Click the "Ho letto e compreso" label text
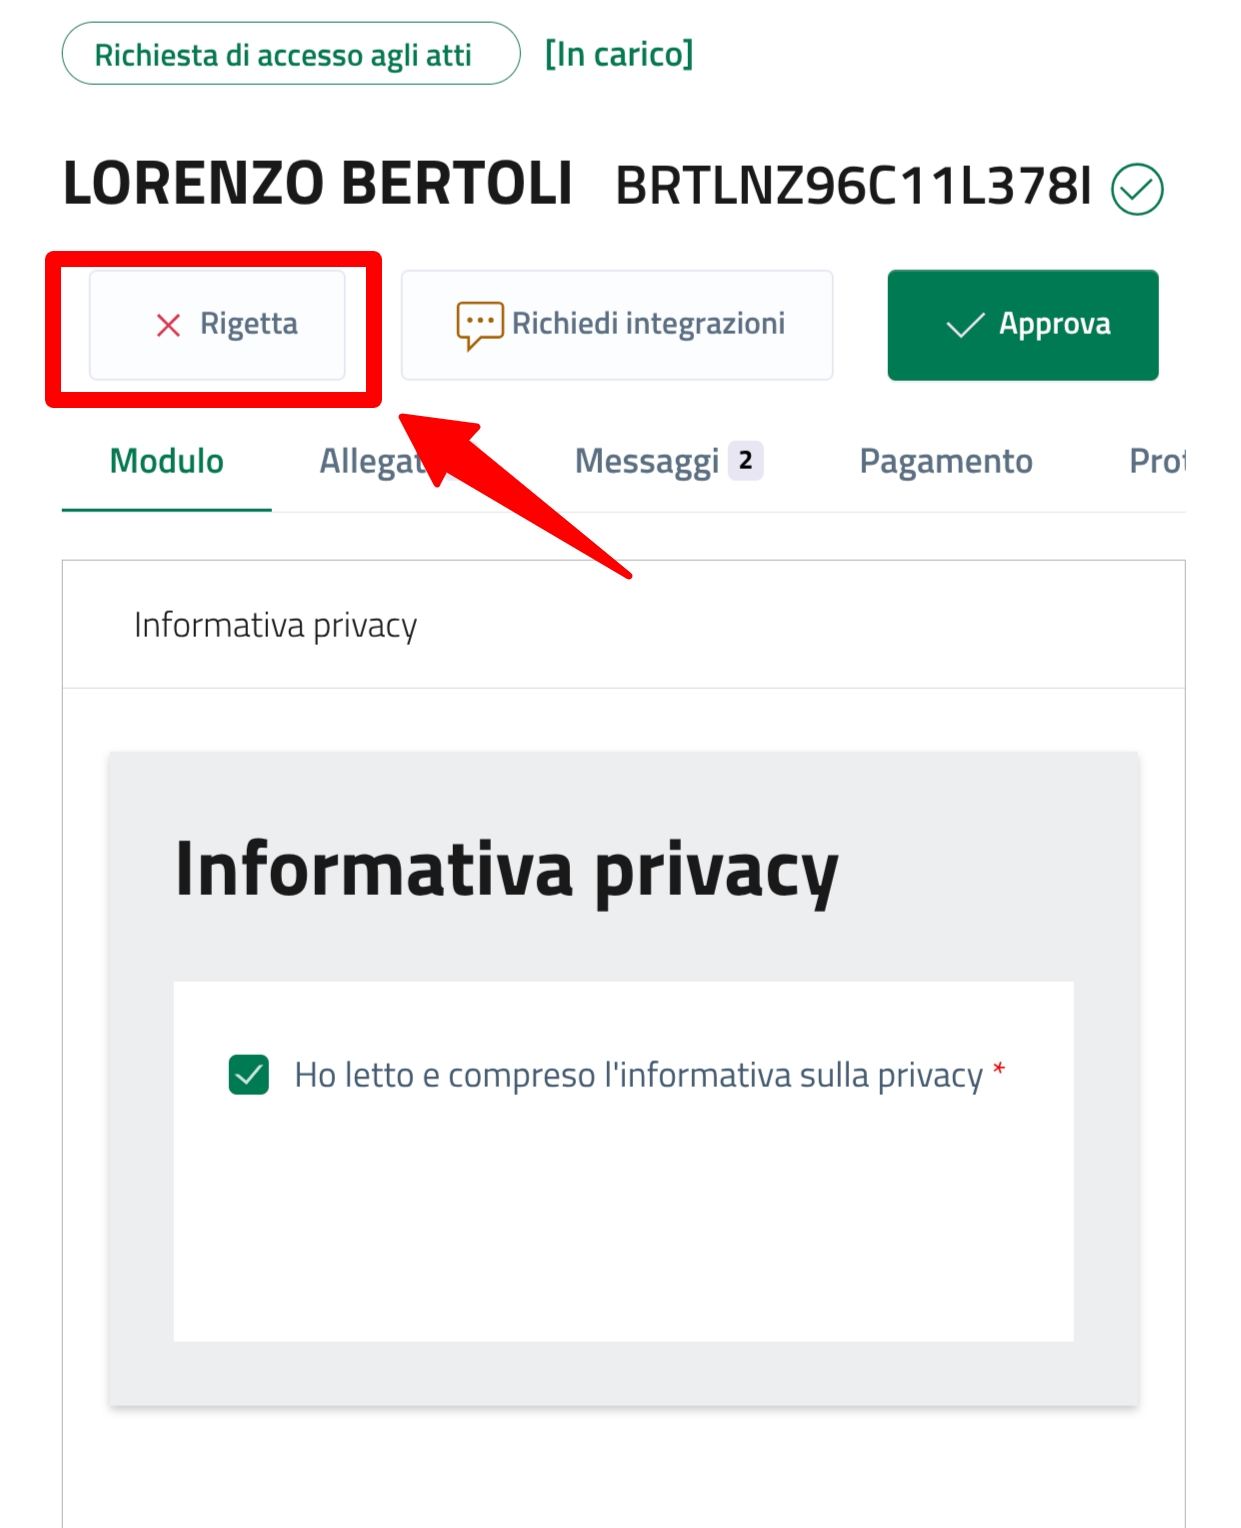Image resolution: width=1241 pixels, height=1528 pixels. [x=638, y=1075]
